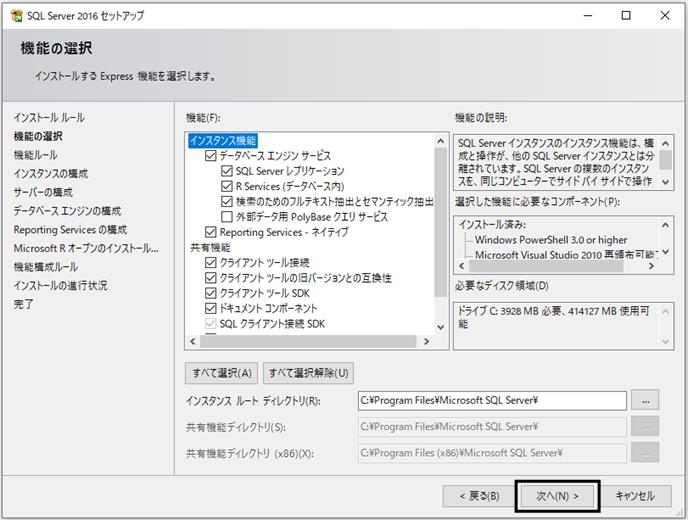Click 次へ(N) > button
688x520 pixels.
point(557,496)
